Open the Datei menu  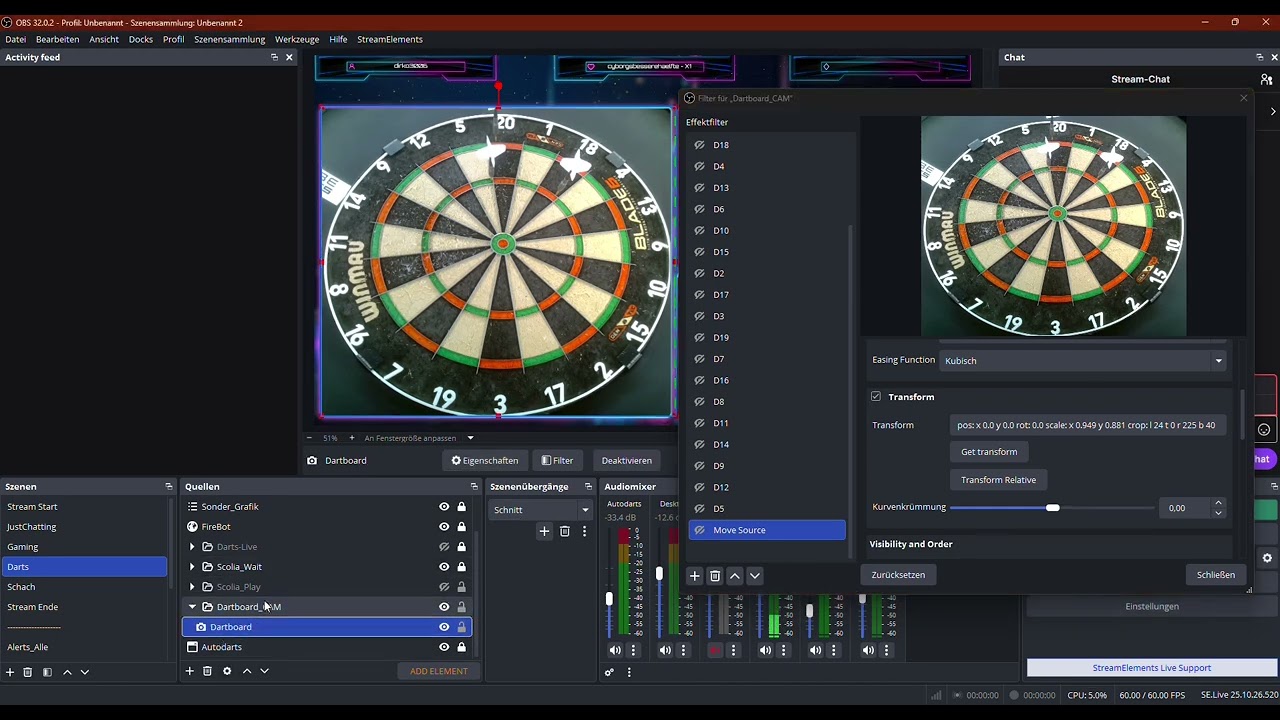click(x=16, y=39)
